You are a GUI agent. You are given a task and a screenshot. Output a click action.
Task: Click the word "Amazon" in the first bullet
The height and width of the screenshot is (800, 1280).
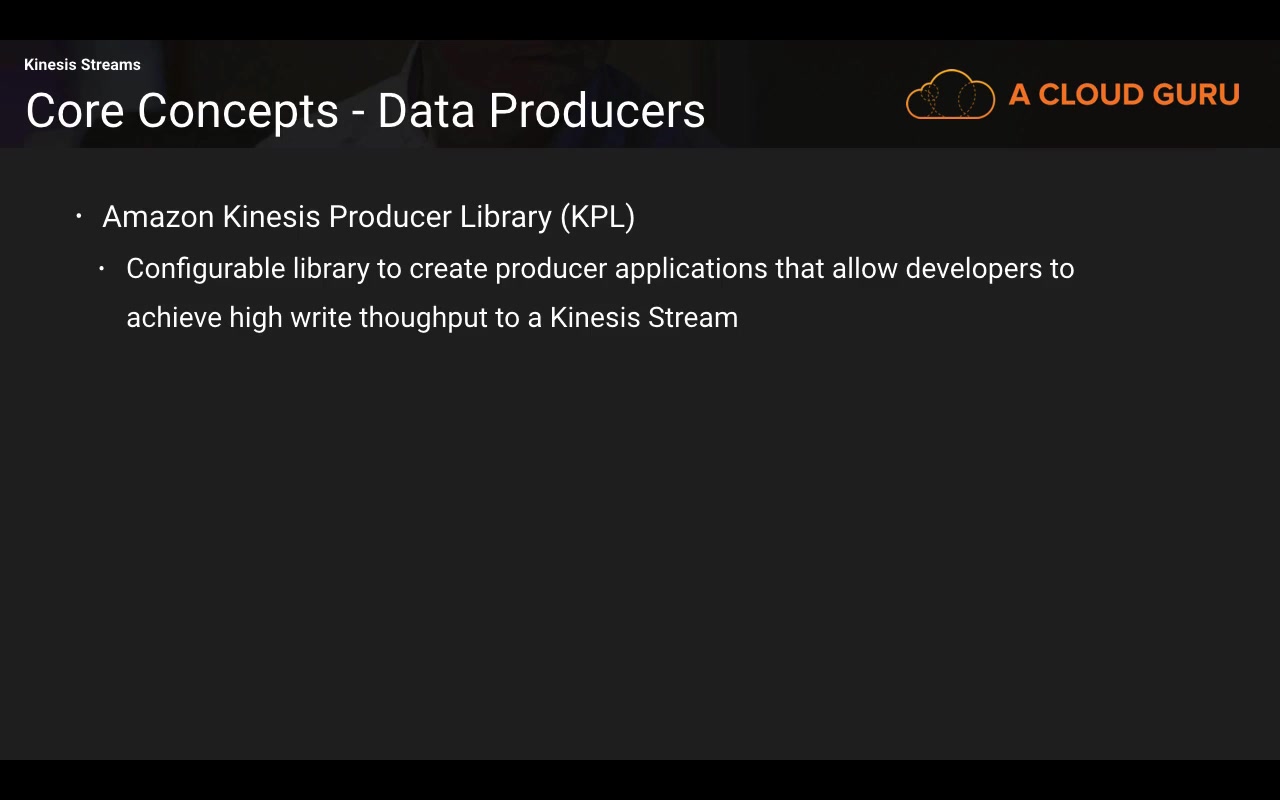(158, 217)
